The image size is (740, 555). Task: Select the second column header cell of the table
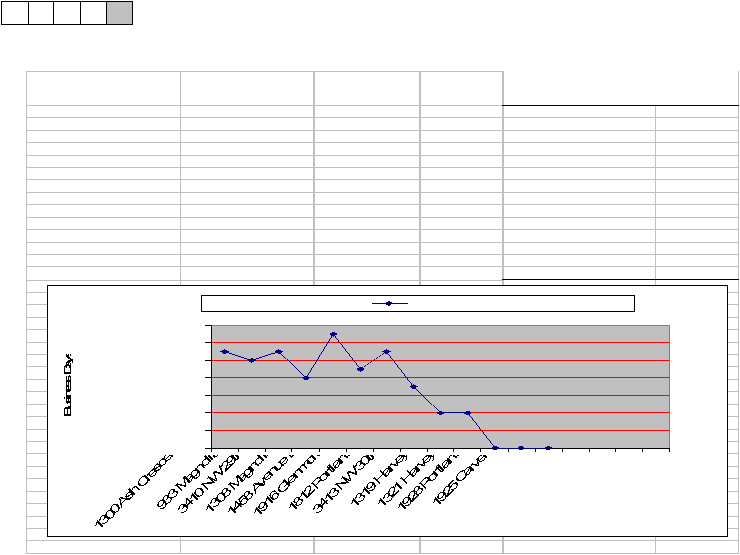tap(246, 88)
